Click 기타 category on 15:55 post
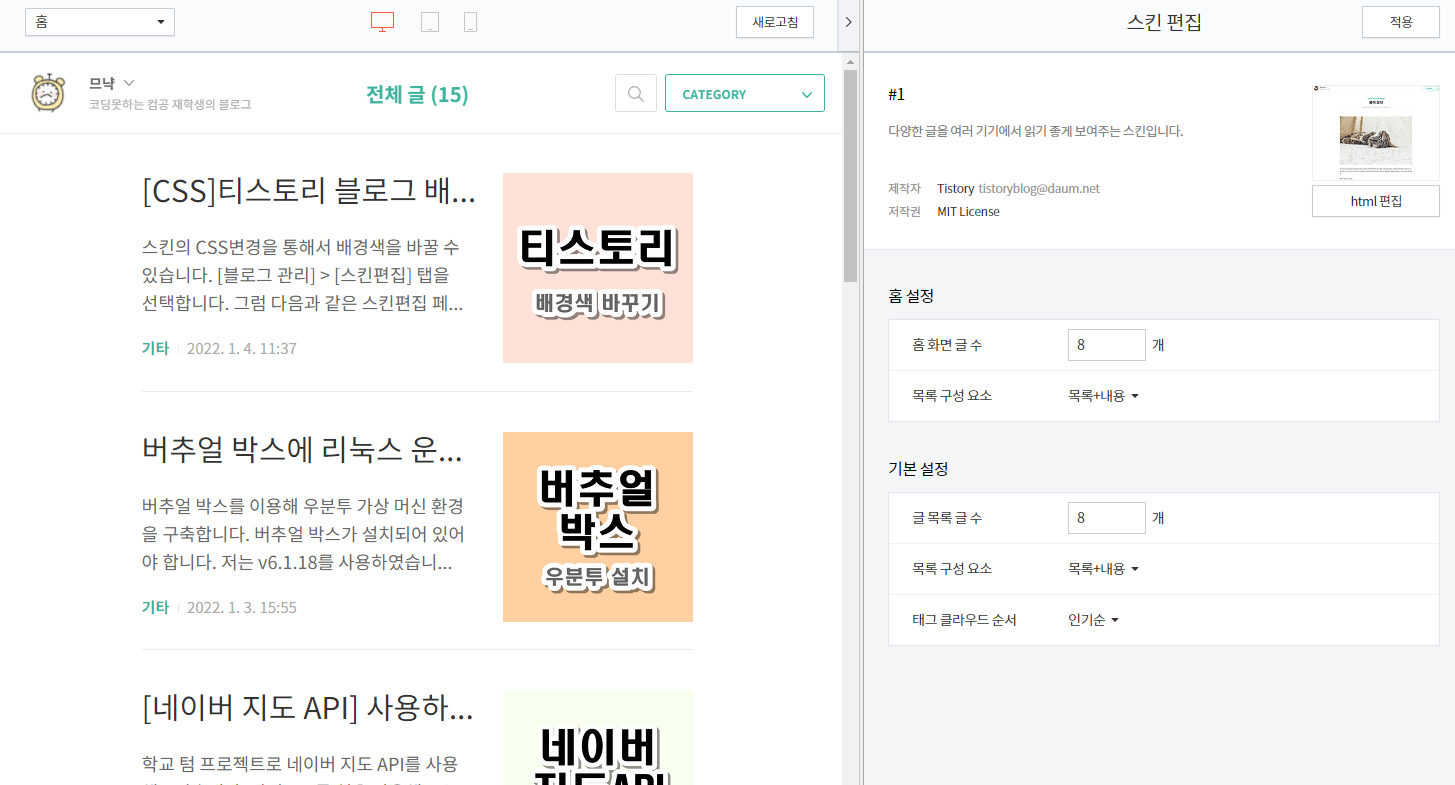Viewport: 1455px width, 785px height. 155,608
